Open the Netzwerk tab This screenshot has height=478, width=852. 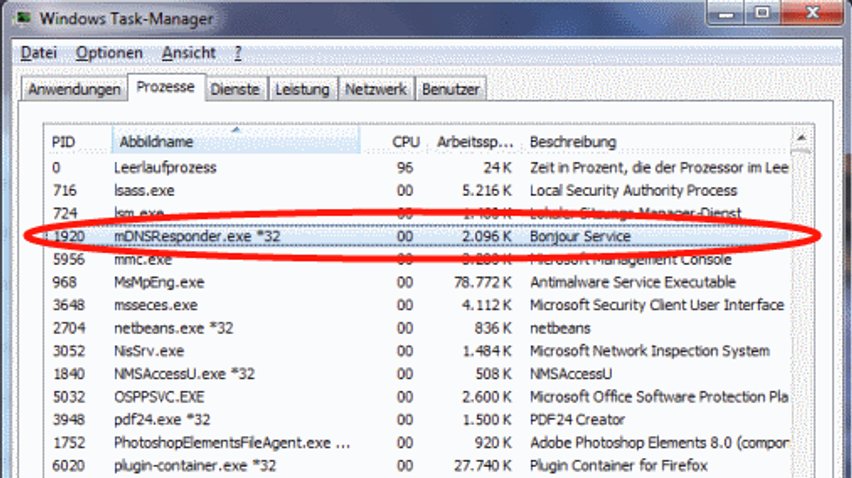click(375, 89)
